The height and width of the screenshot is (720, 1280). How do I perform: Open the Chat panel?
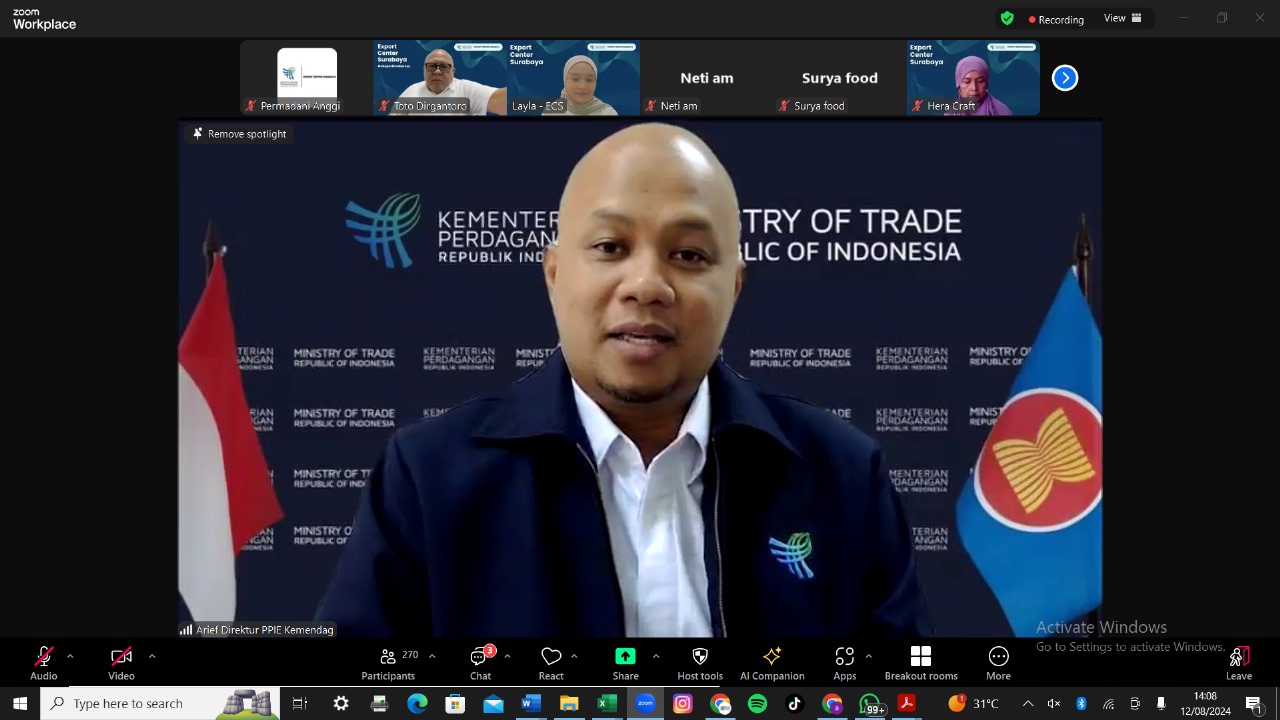point(481,663)
